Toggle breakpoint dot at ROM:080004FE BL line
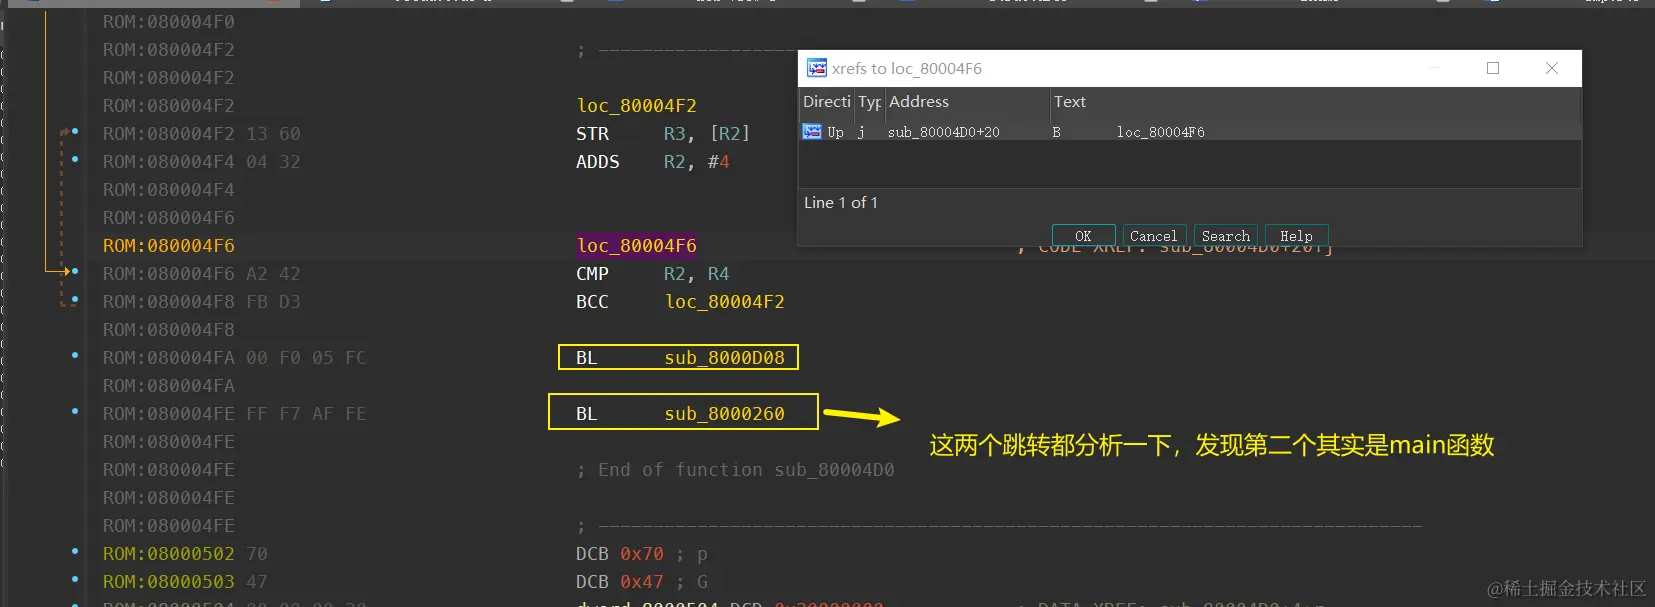The image size is (1655, 607). (x=75, y=411)
